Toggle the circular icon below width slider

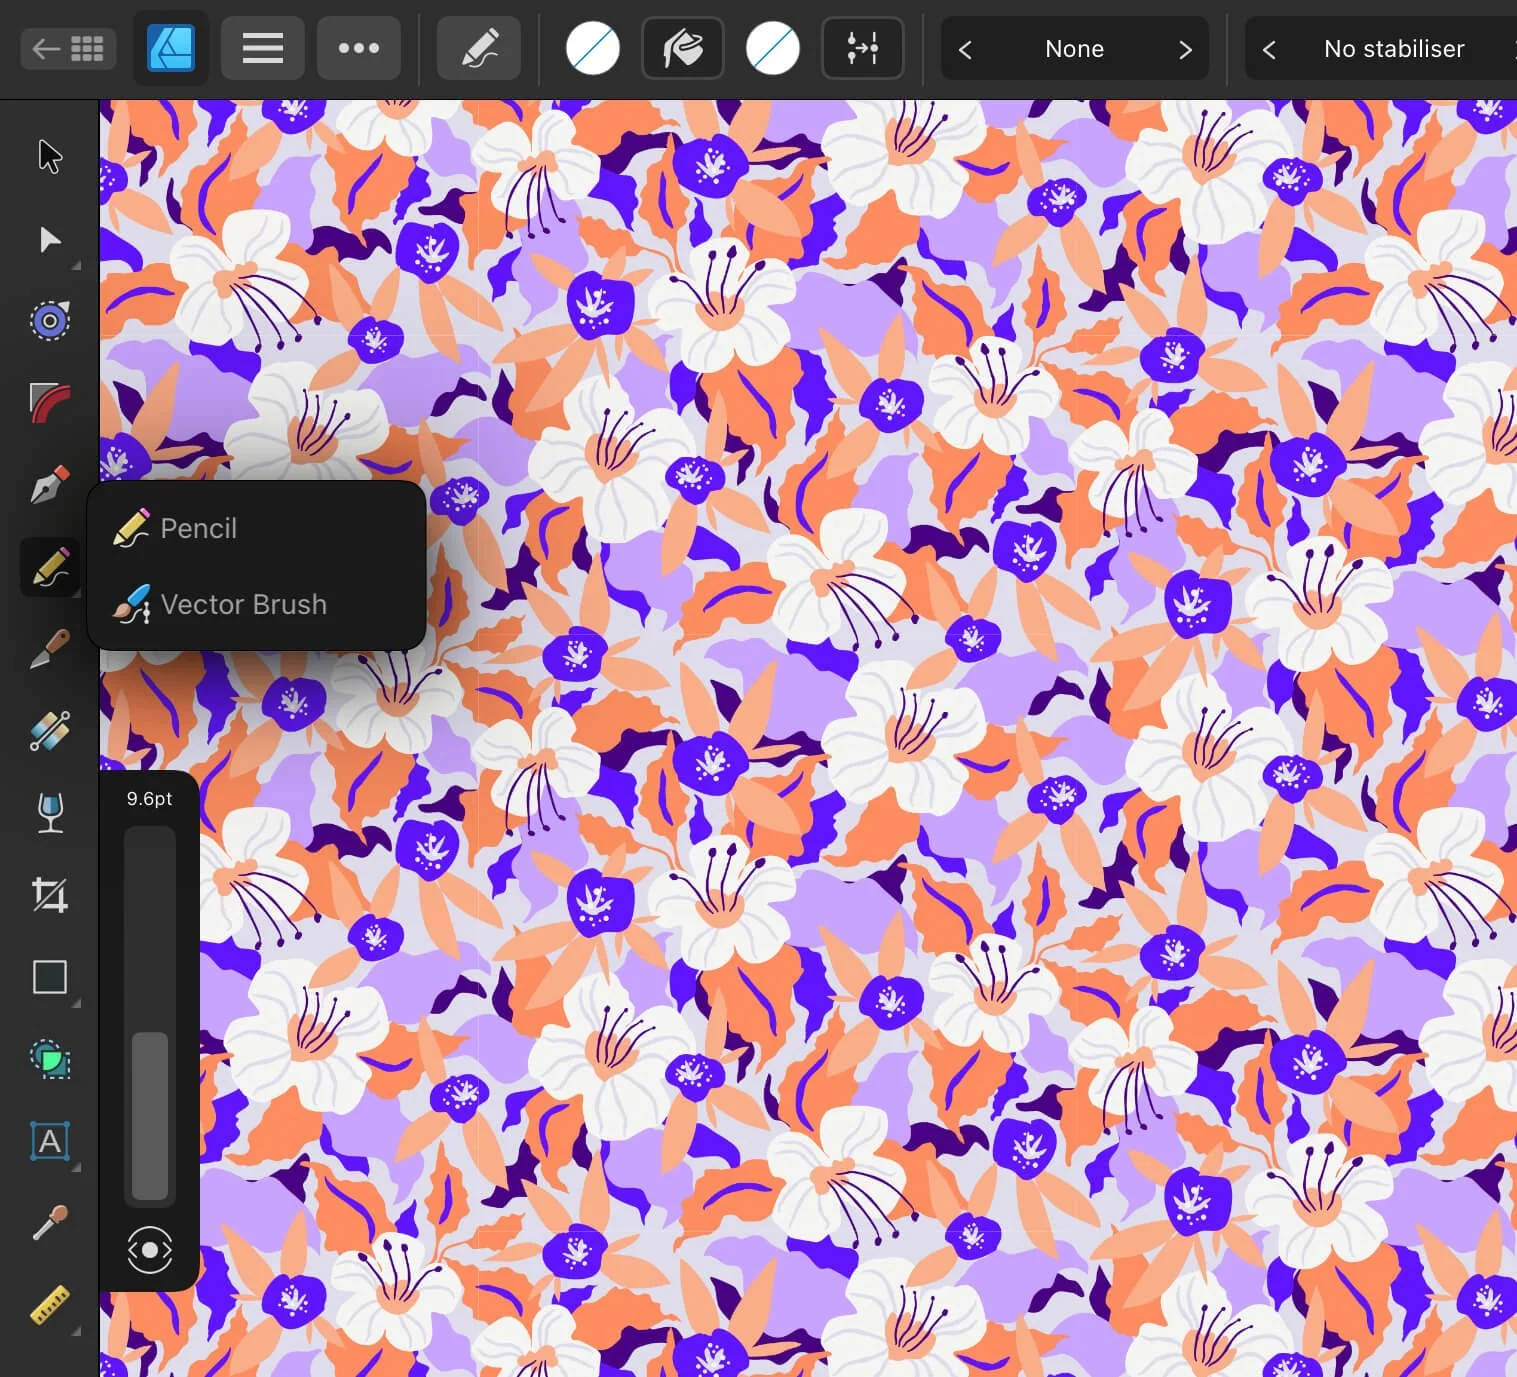pyautogui.click(x=150, y=1250)
